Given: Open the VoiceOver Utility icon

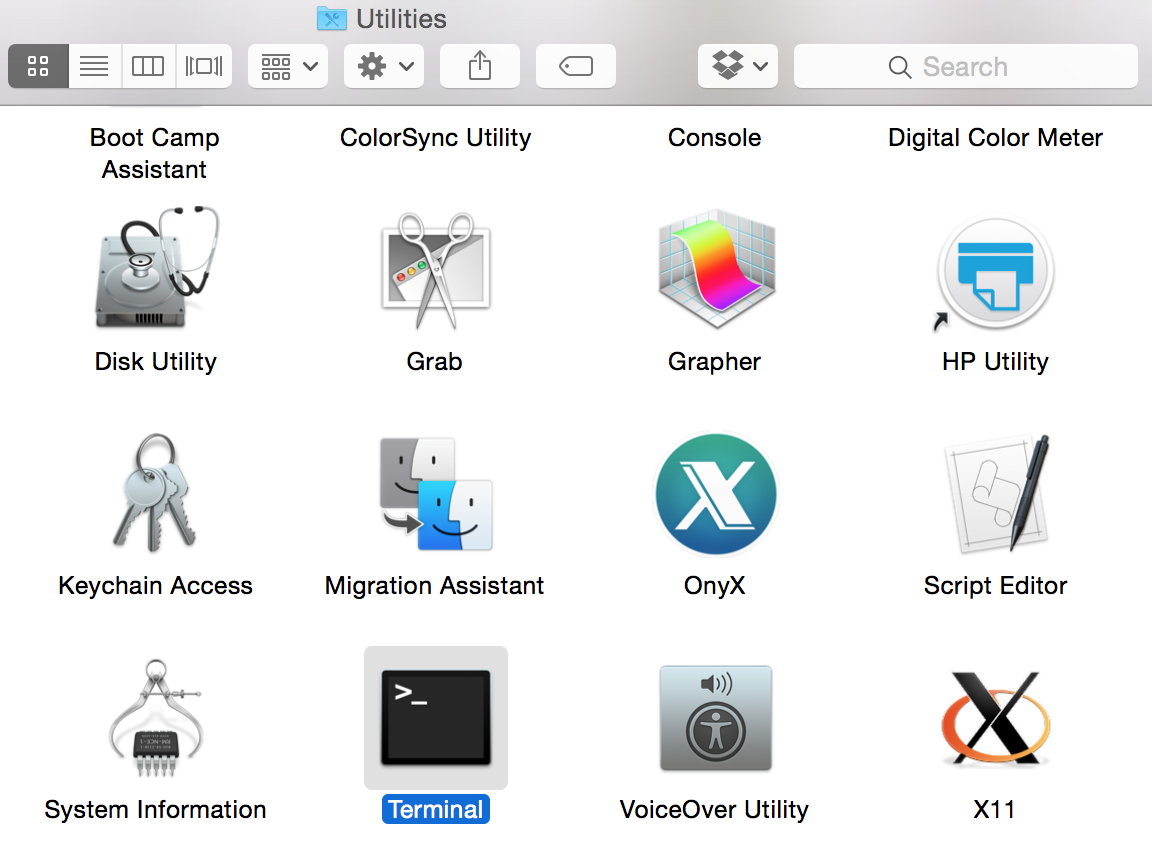Looking at the screenshot, I should point(716,718).
